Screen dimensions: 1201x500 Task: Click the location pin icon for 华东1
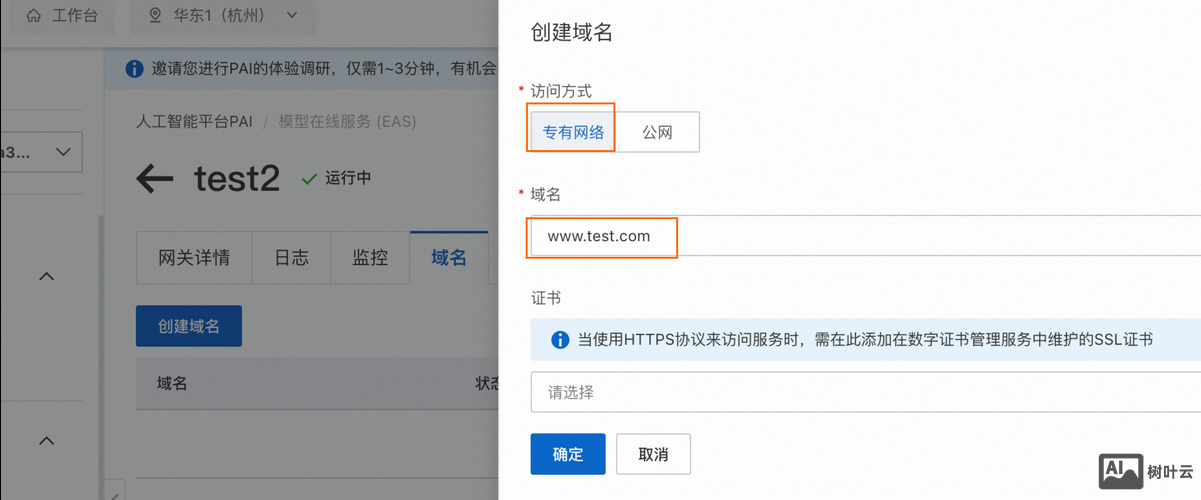pyautogui.click(x=154, y=15)
